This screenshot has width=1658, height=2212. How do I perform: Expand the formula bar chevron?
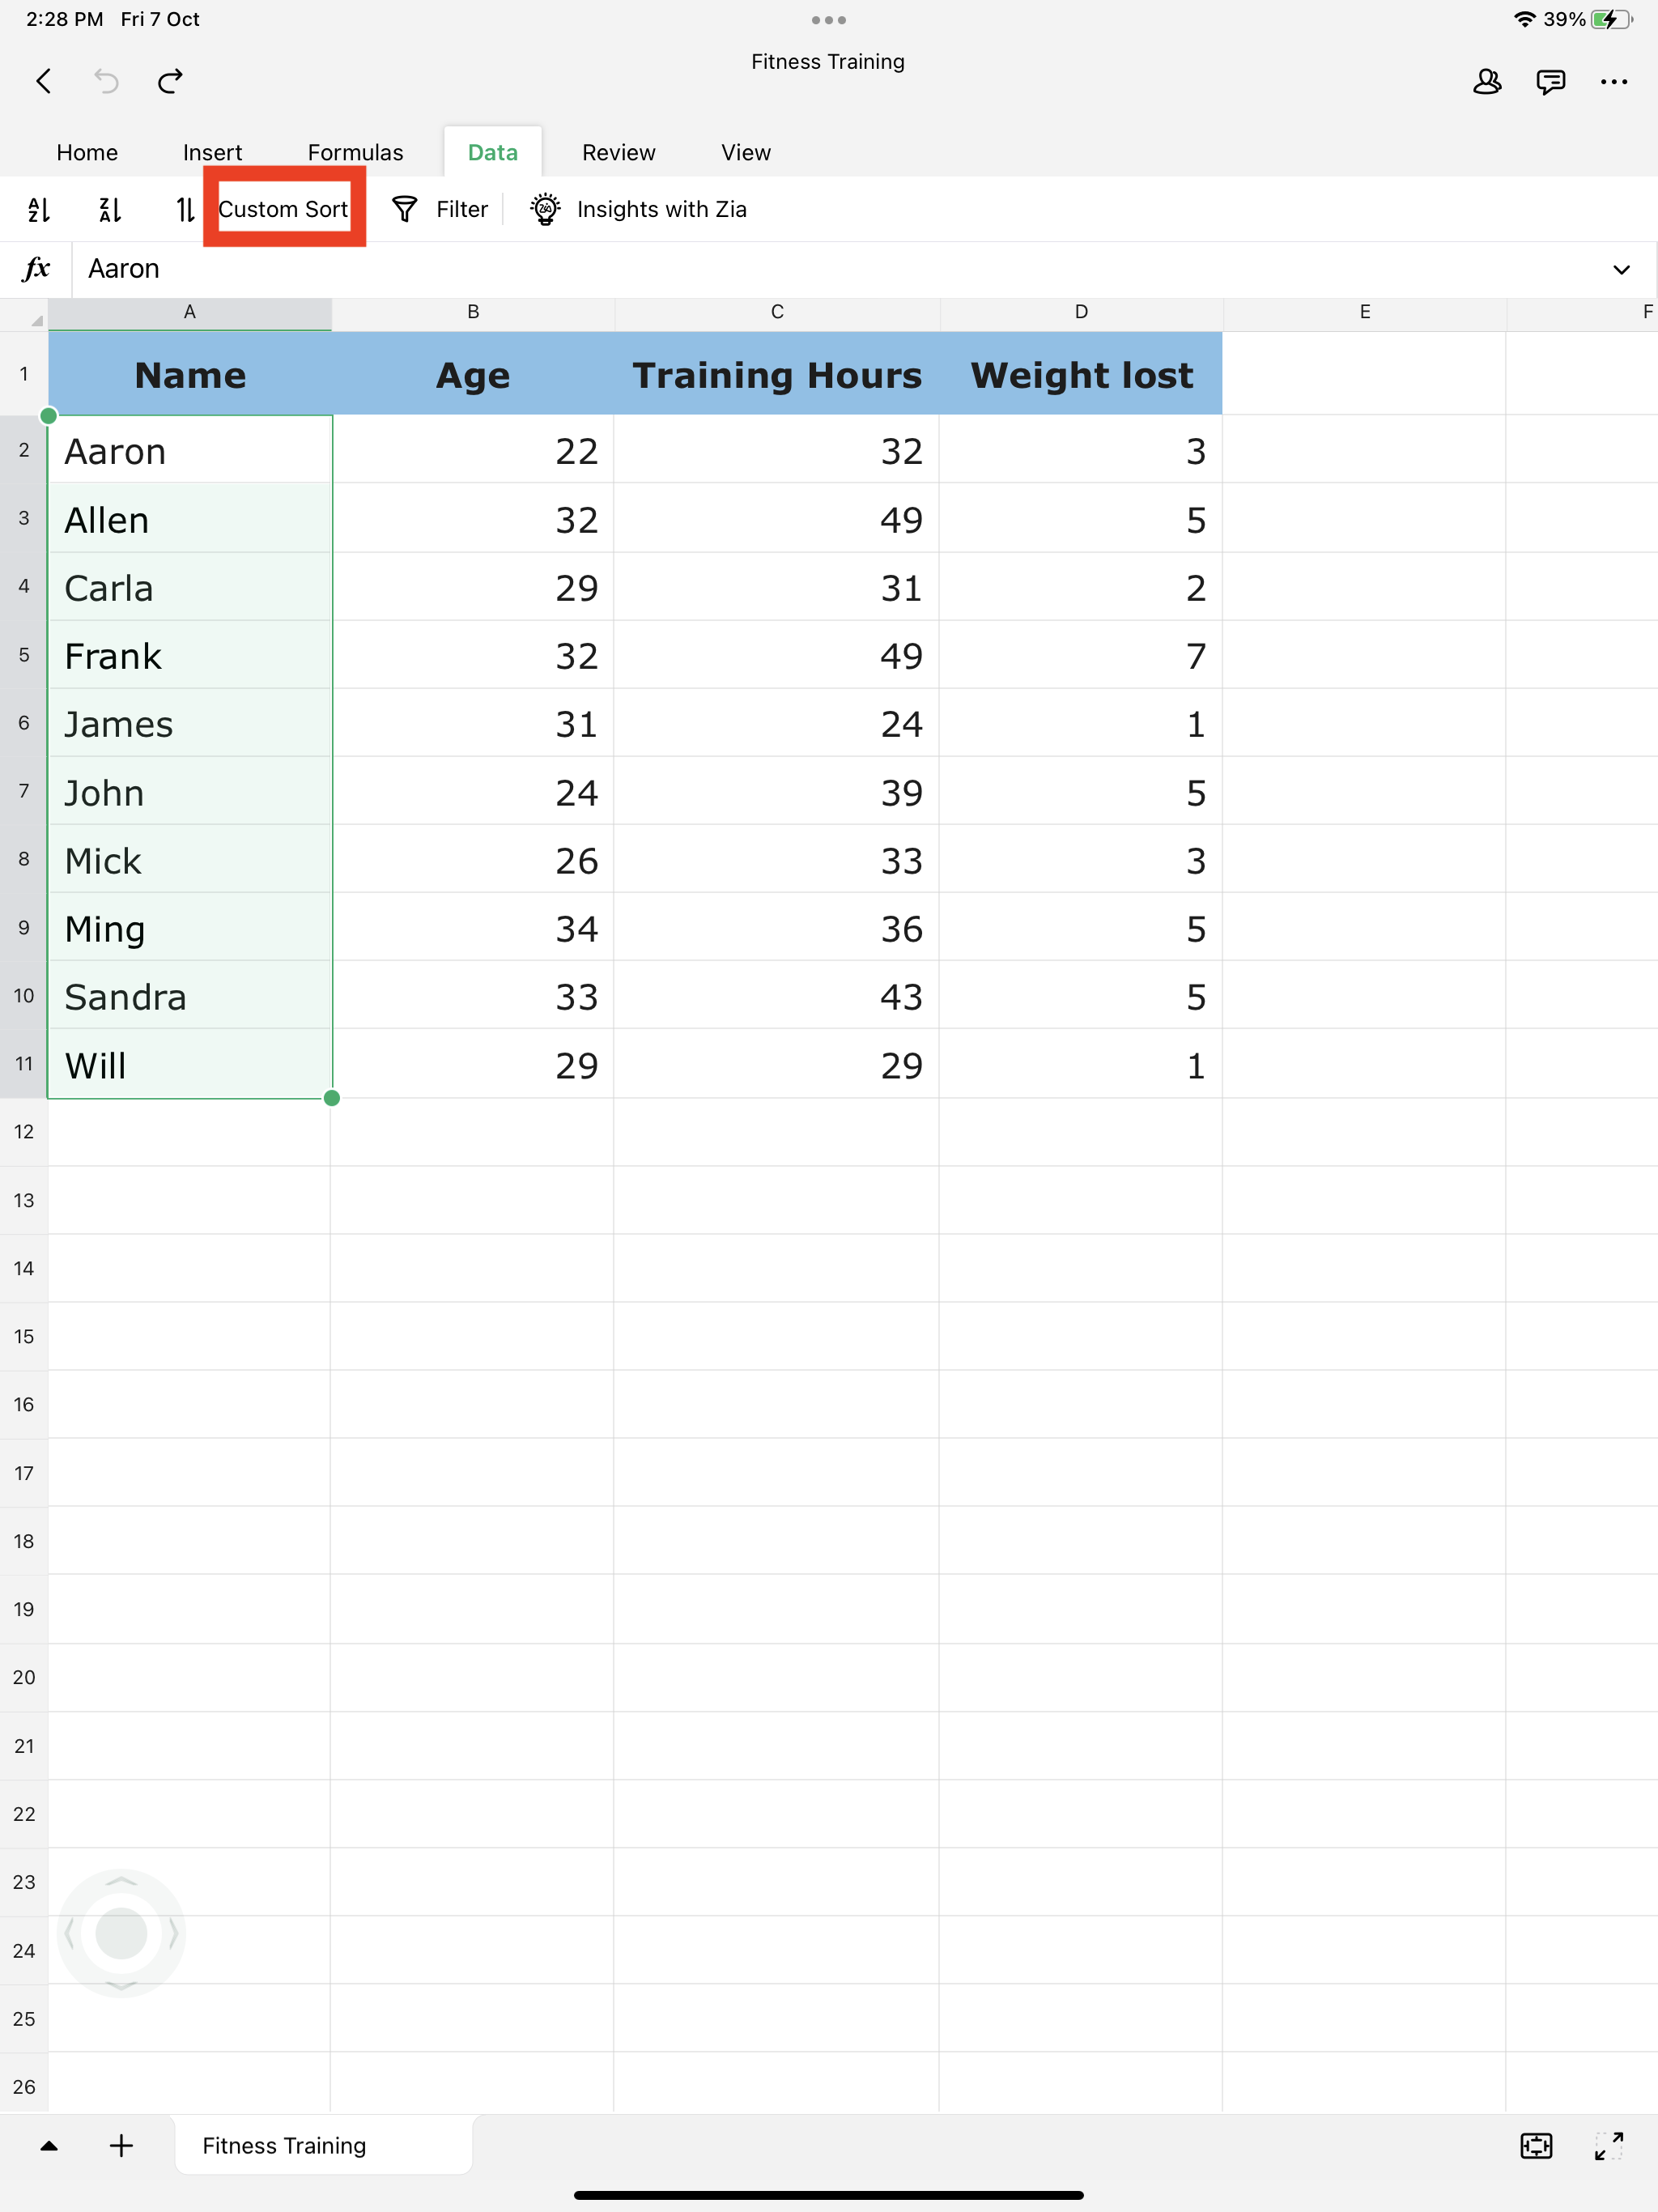[x=1621, y=270]
